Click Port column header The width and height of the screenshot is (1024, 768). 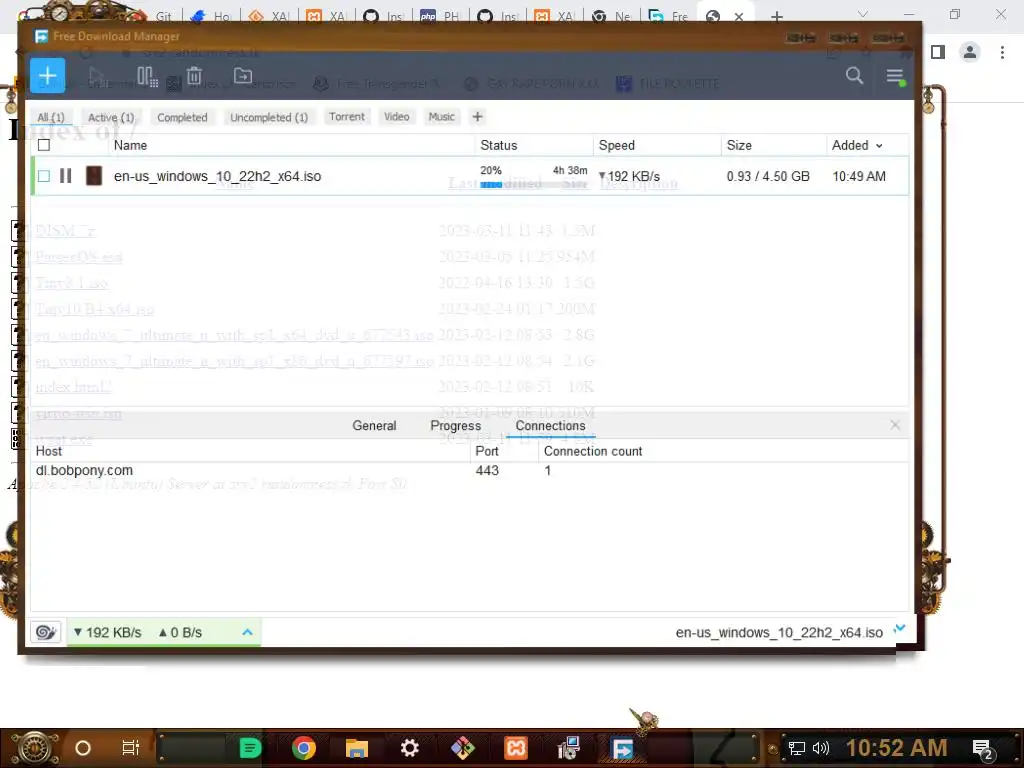click(x=487, y=451)
